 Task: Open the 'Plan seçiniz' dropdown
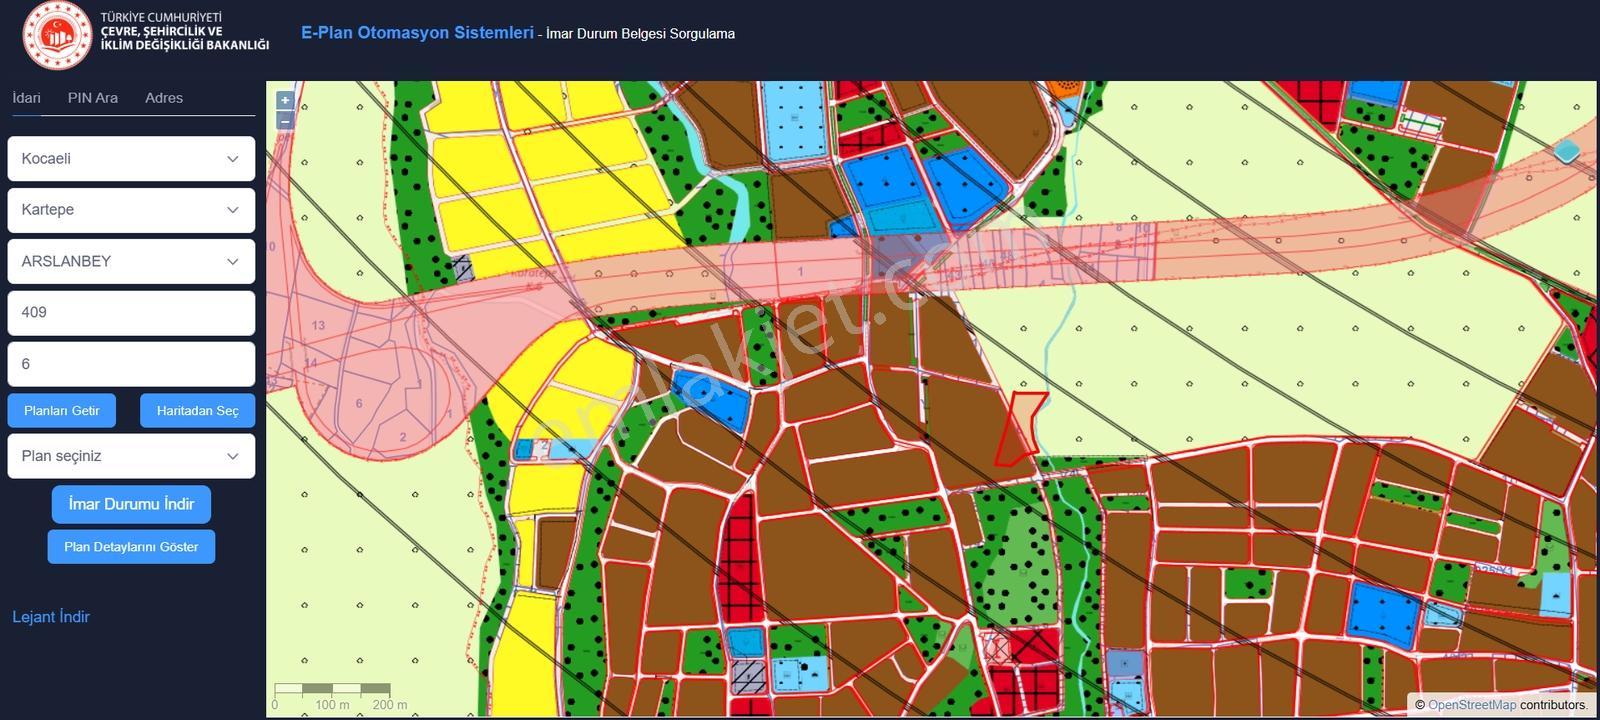(x=131, y=456)
